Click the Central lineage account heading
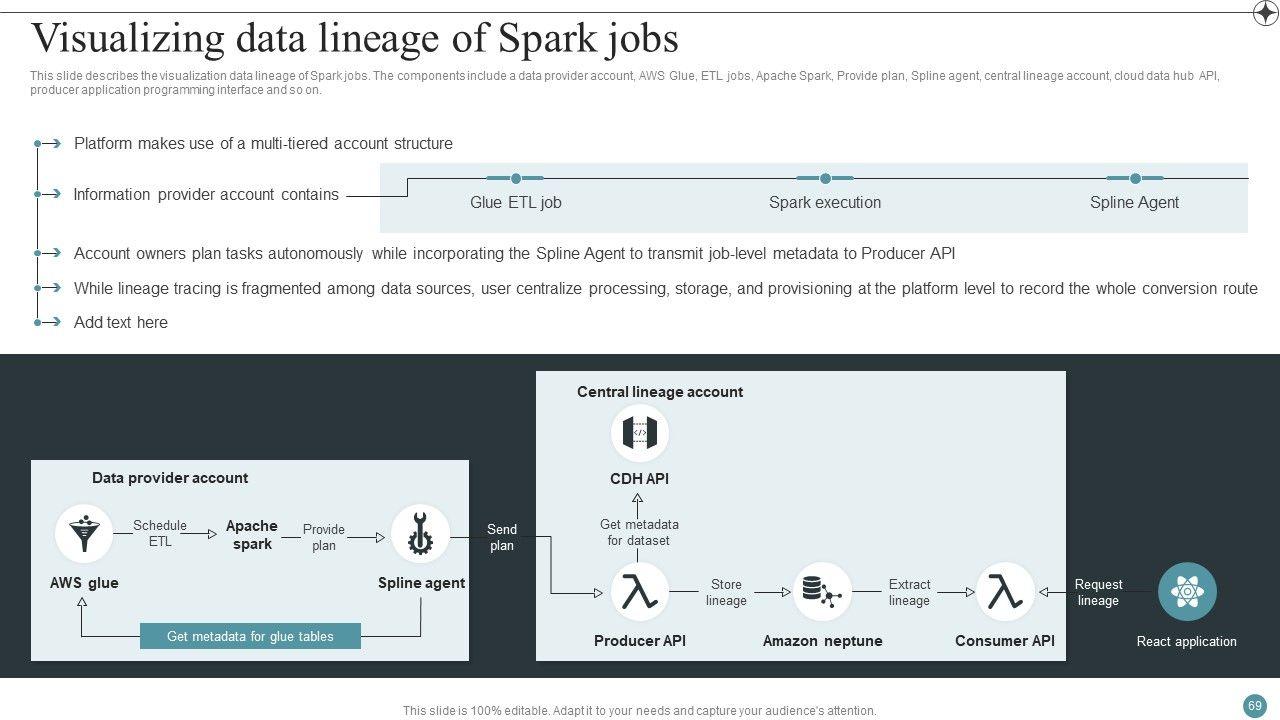Image resolution: width=1280 pixels, height=720 pixels. click(660, 392)
